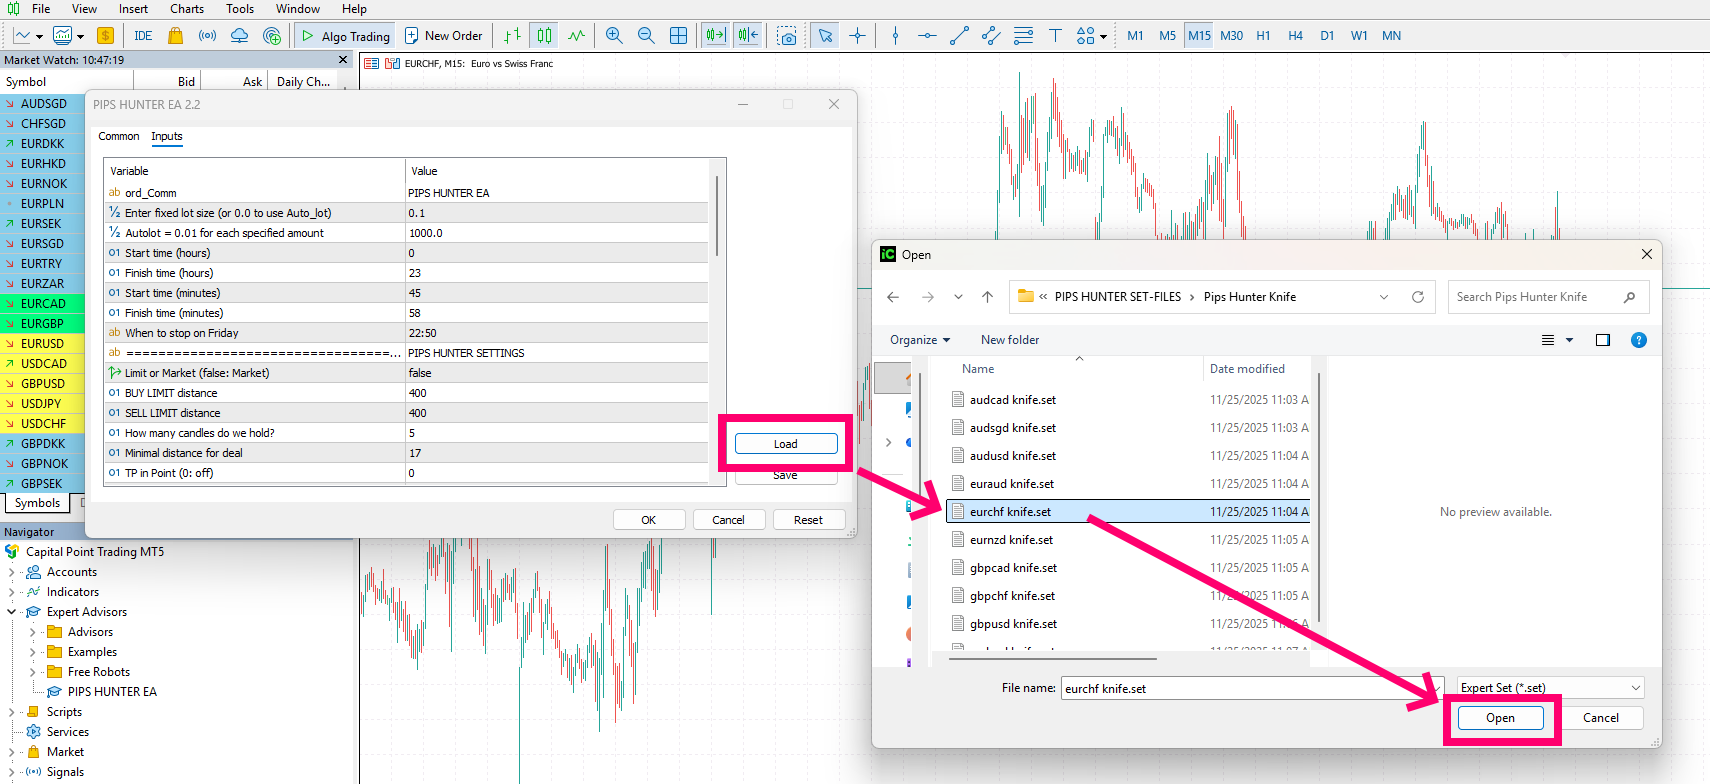
Task: Select H1 timeframe
Action: [1263, 36]
